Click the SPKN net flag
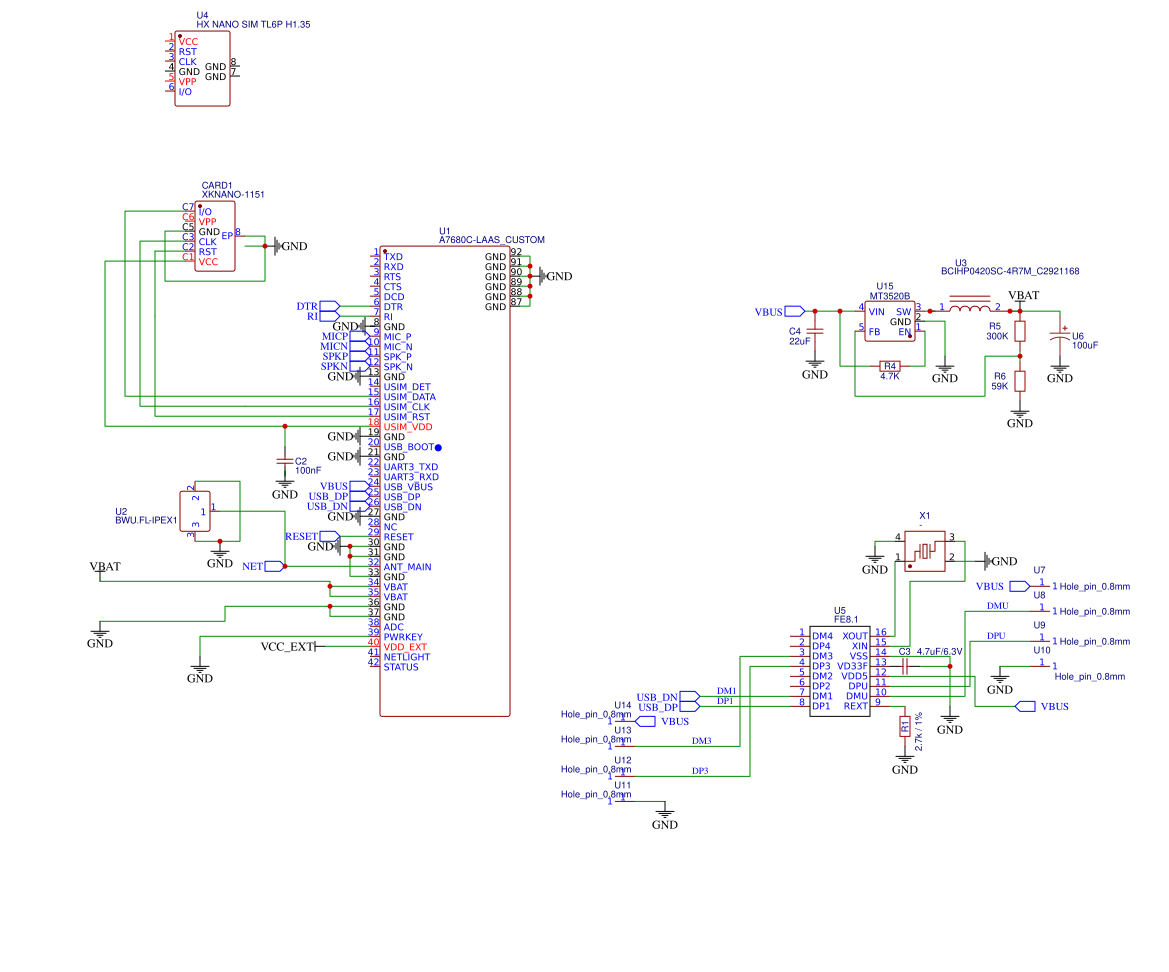This screenshot has height=972, width=1169. (x=359, y=367)
